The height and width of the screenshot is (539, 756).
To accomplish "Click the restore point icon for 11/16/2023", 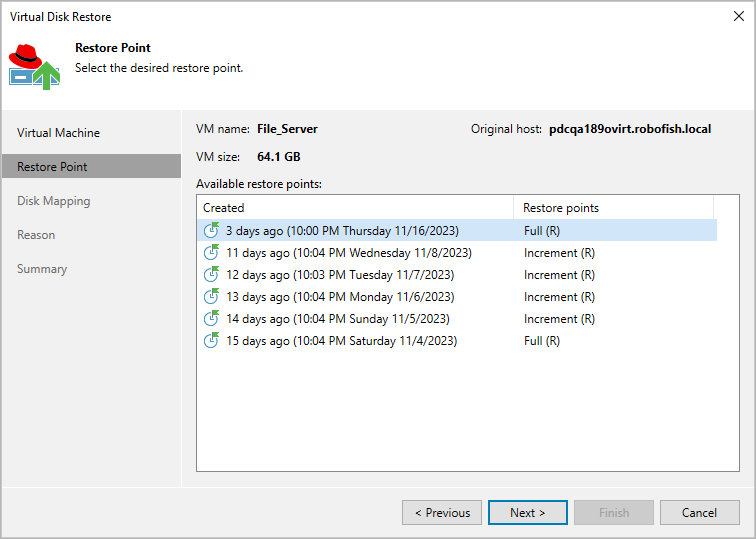I will pos(211,230).
